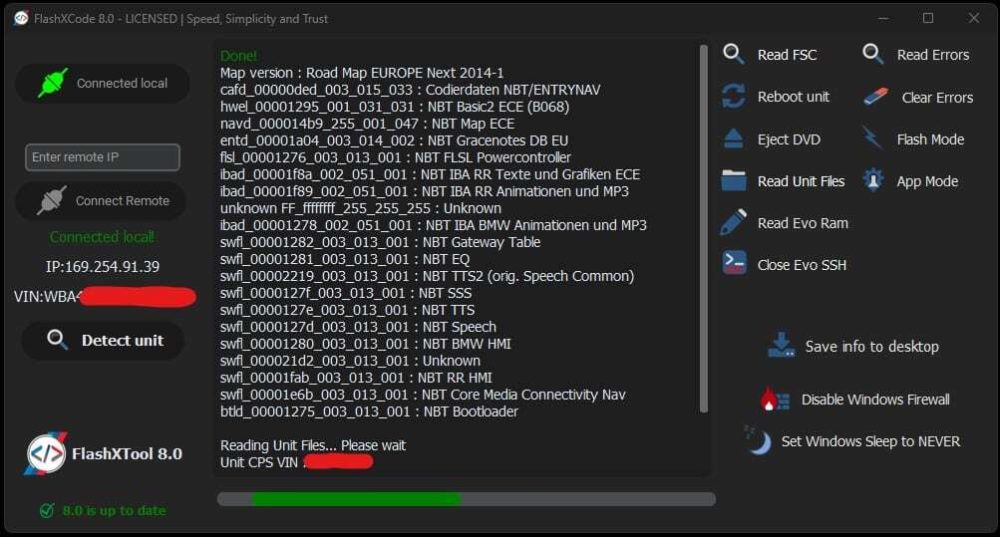
Task: Click the Close Evo SSH terminal icon
Action: click(734, 263)
